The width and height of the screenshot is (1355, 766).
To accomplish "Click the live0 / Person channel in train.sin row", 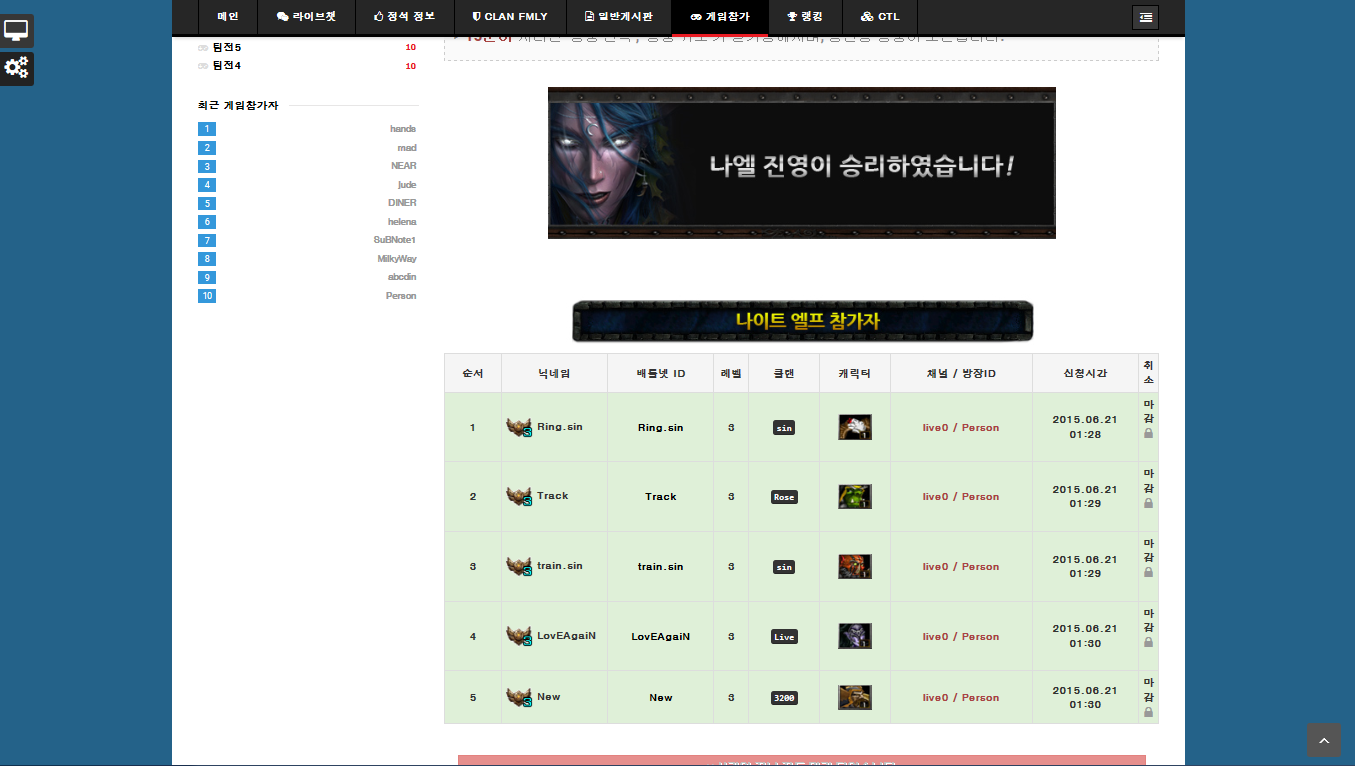I will (x=961, y=567).
